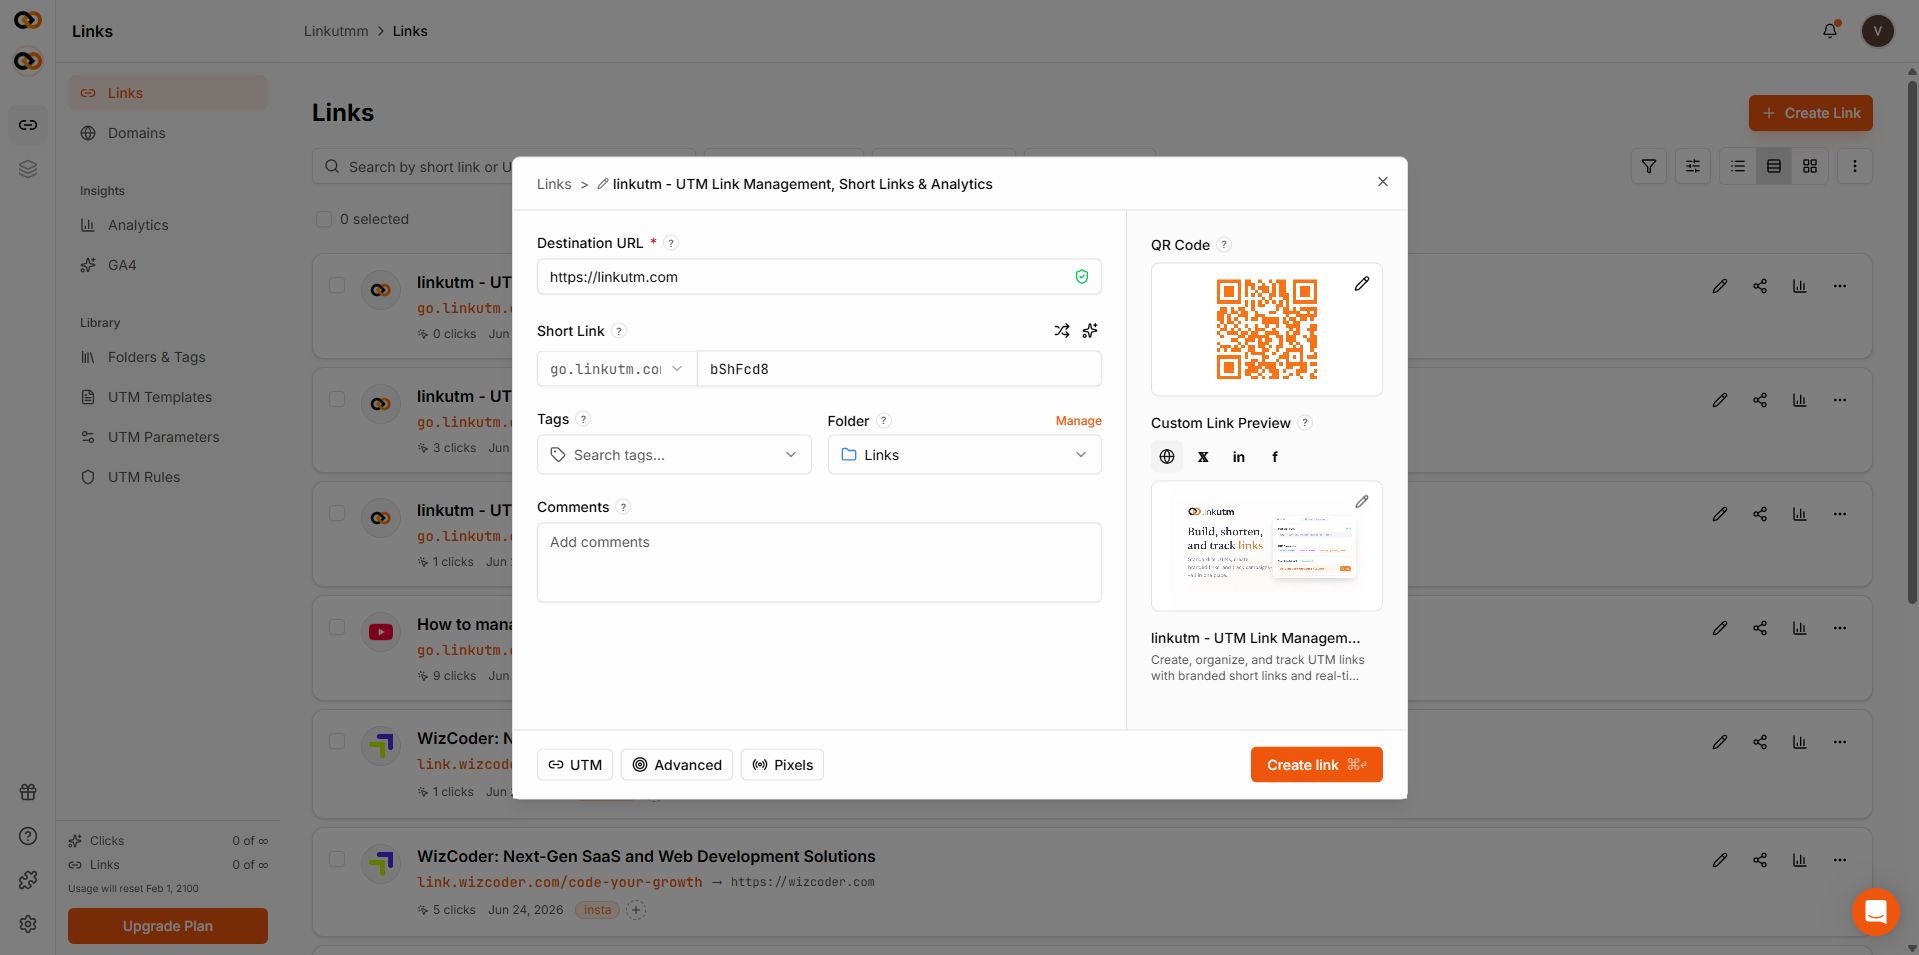Open the filter funnel icon

tap(1649, 166)
